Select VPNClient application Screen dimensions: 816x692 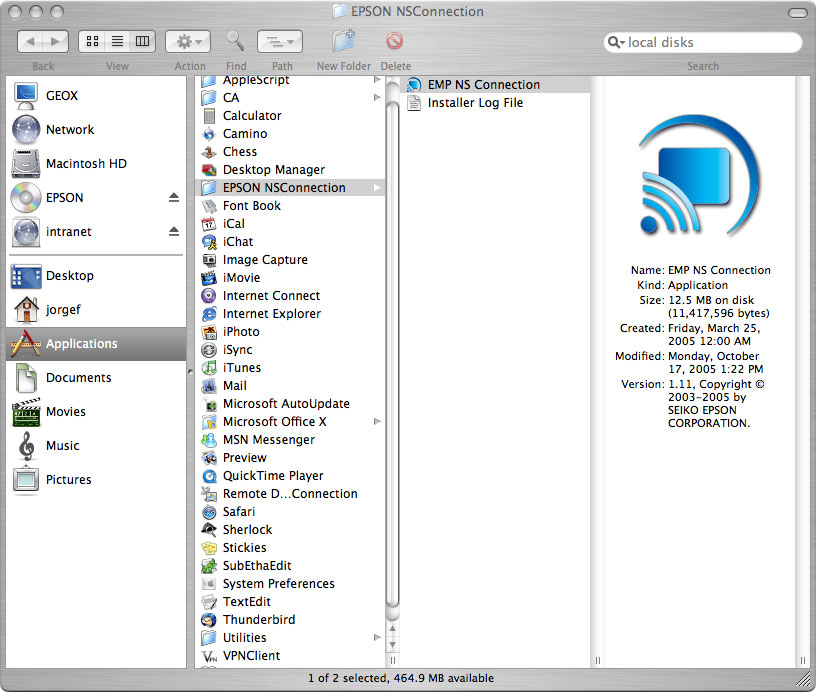point(290,656)
